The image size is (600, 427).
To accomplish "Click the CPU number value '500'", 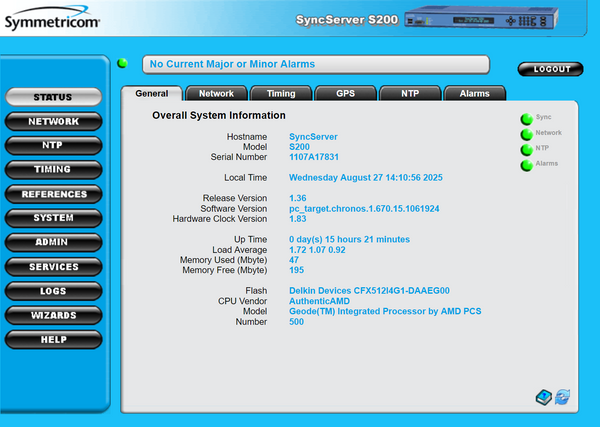I will coord(297,322).
